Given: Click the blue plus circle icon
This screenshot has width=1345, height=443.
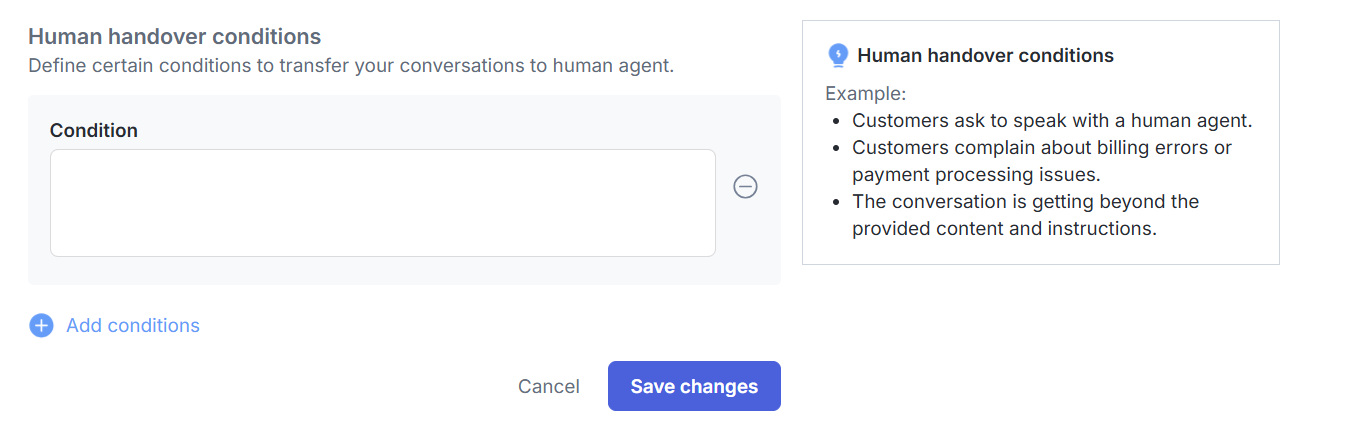Looking at the screenshot, I should click(x=41, y=326).
